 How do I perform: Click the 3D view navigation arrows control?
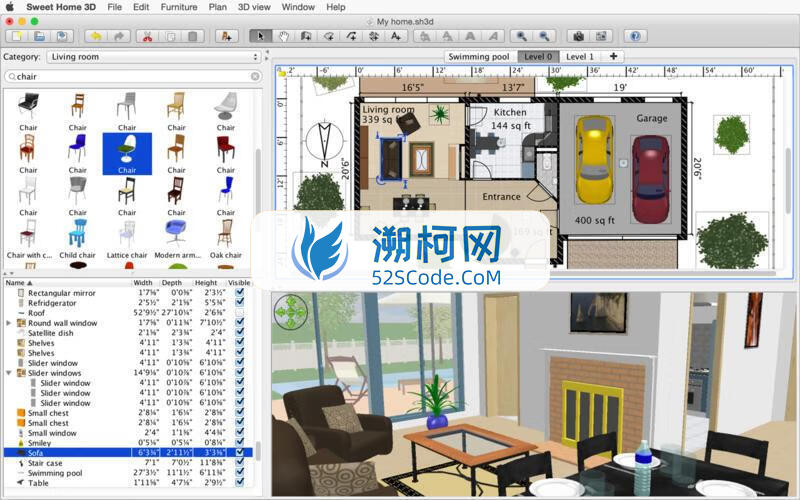pos(291,311)
